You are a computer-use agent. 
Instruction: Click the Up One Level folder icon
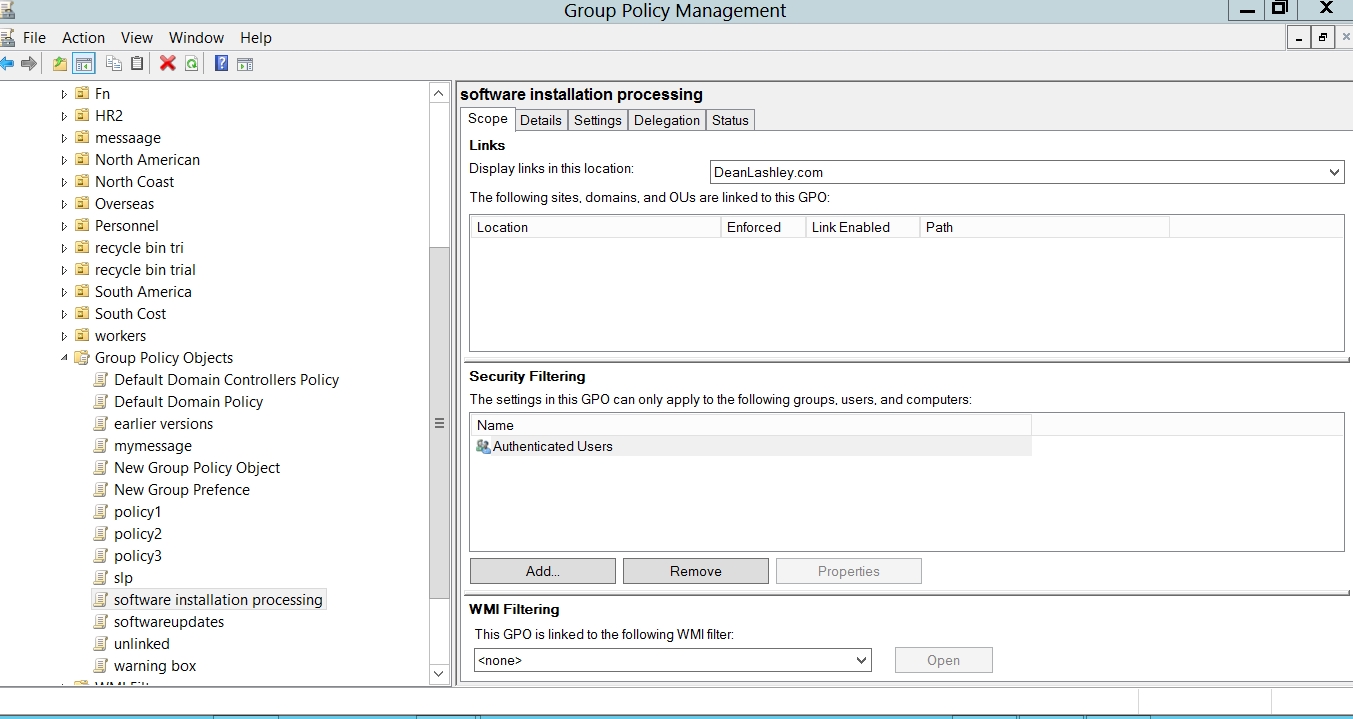point(60,64)
